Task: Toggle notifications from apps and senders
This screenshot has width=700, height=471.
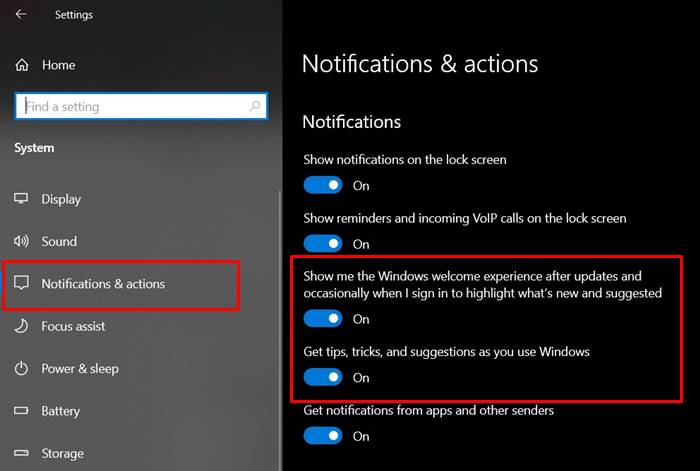Action: 323,436
